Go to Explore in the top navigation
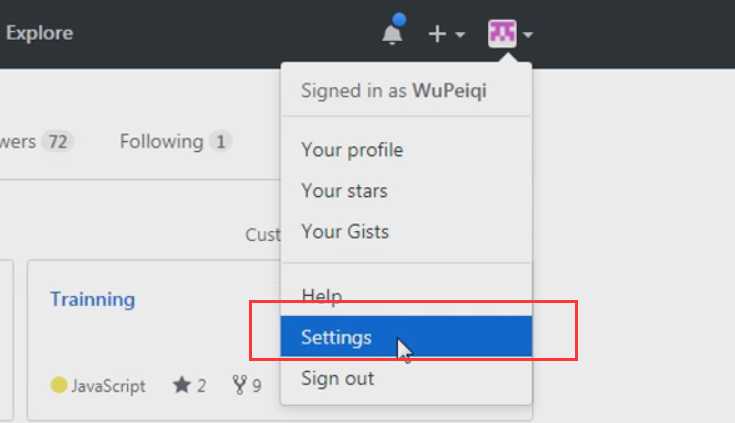The width and height of the screenshot is (735, 423). pyautogui.click(x=39, y=33)
